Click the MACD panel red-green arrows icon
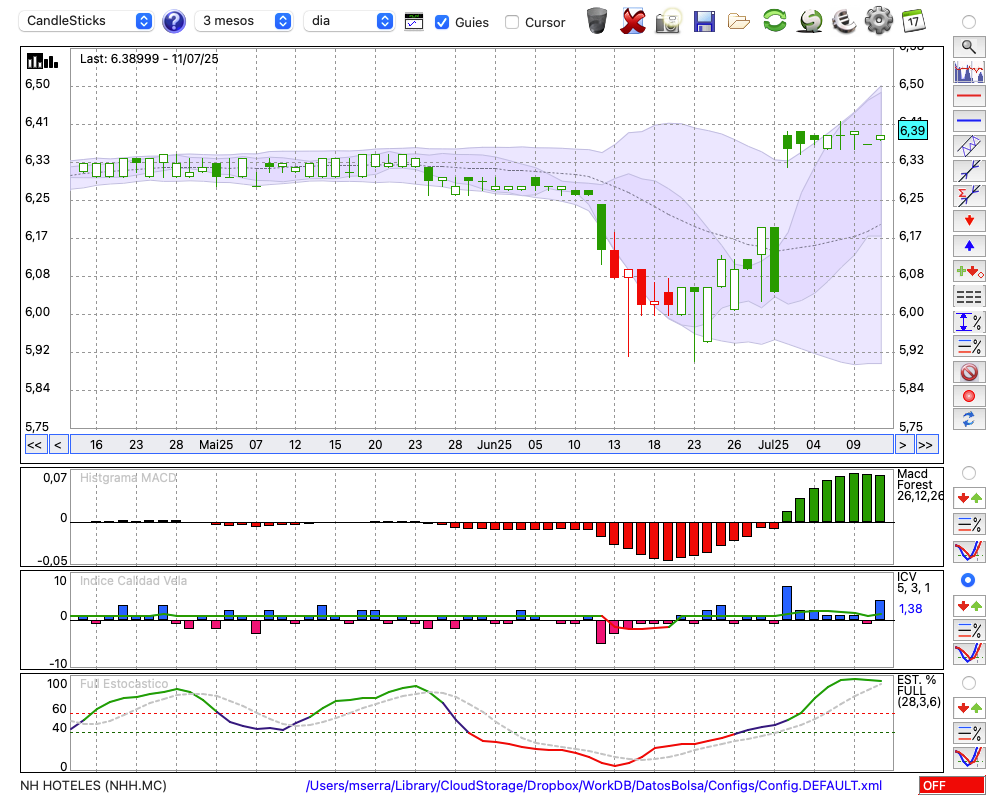Image resolution: width=1000 pixels, height=800 pixels. 969,498
